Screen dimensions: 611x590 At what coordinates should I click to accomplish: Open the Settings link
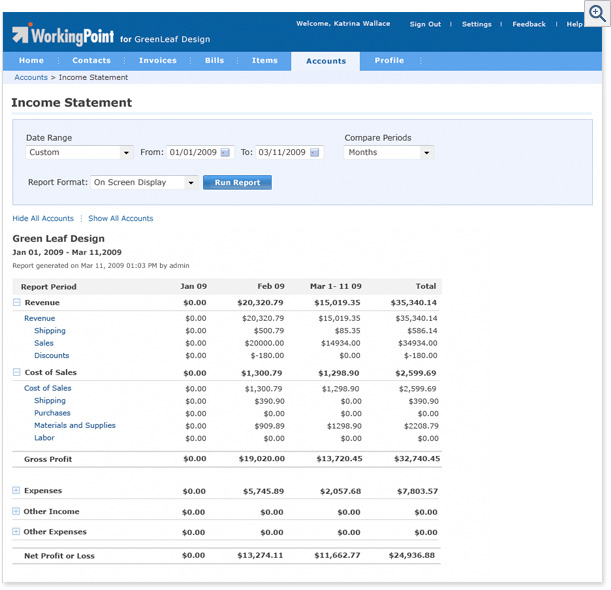point(477,24)
